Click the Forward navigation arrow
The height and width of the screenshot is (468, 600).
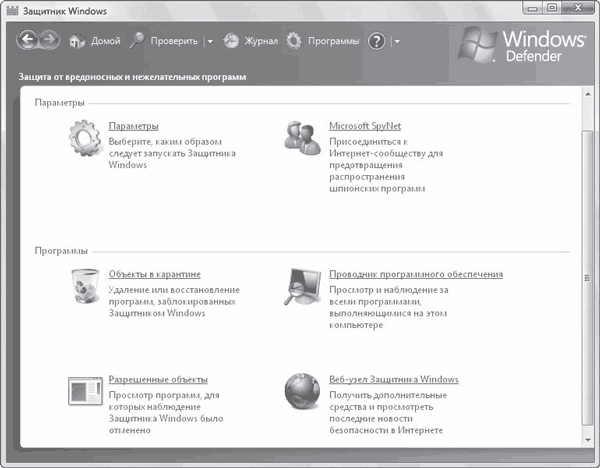pyautogui.click(x=50, y=40)
